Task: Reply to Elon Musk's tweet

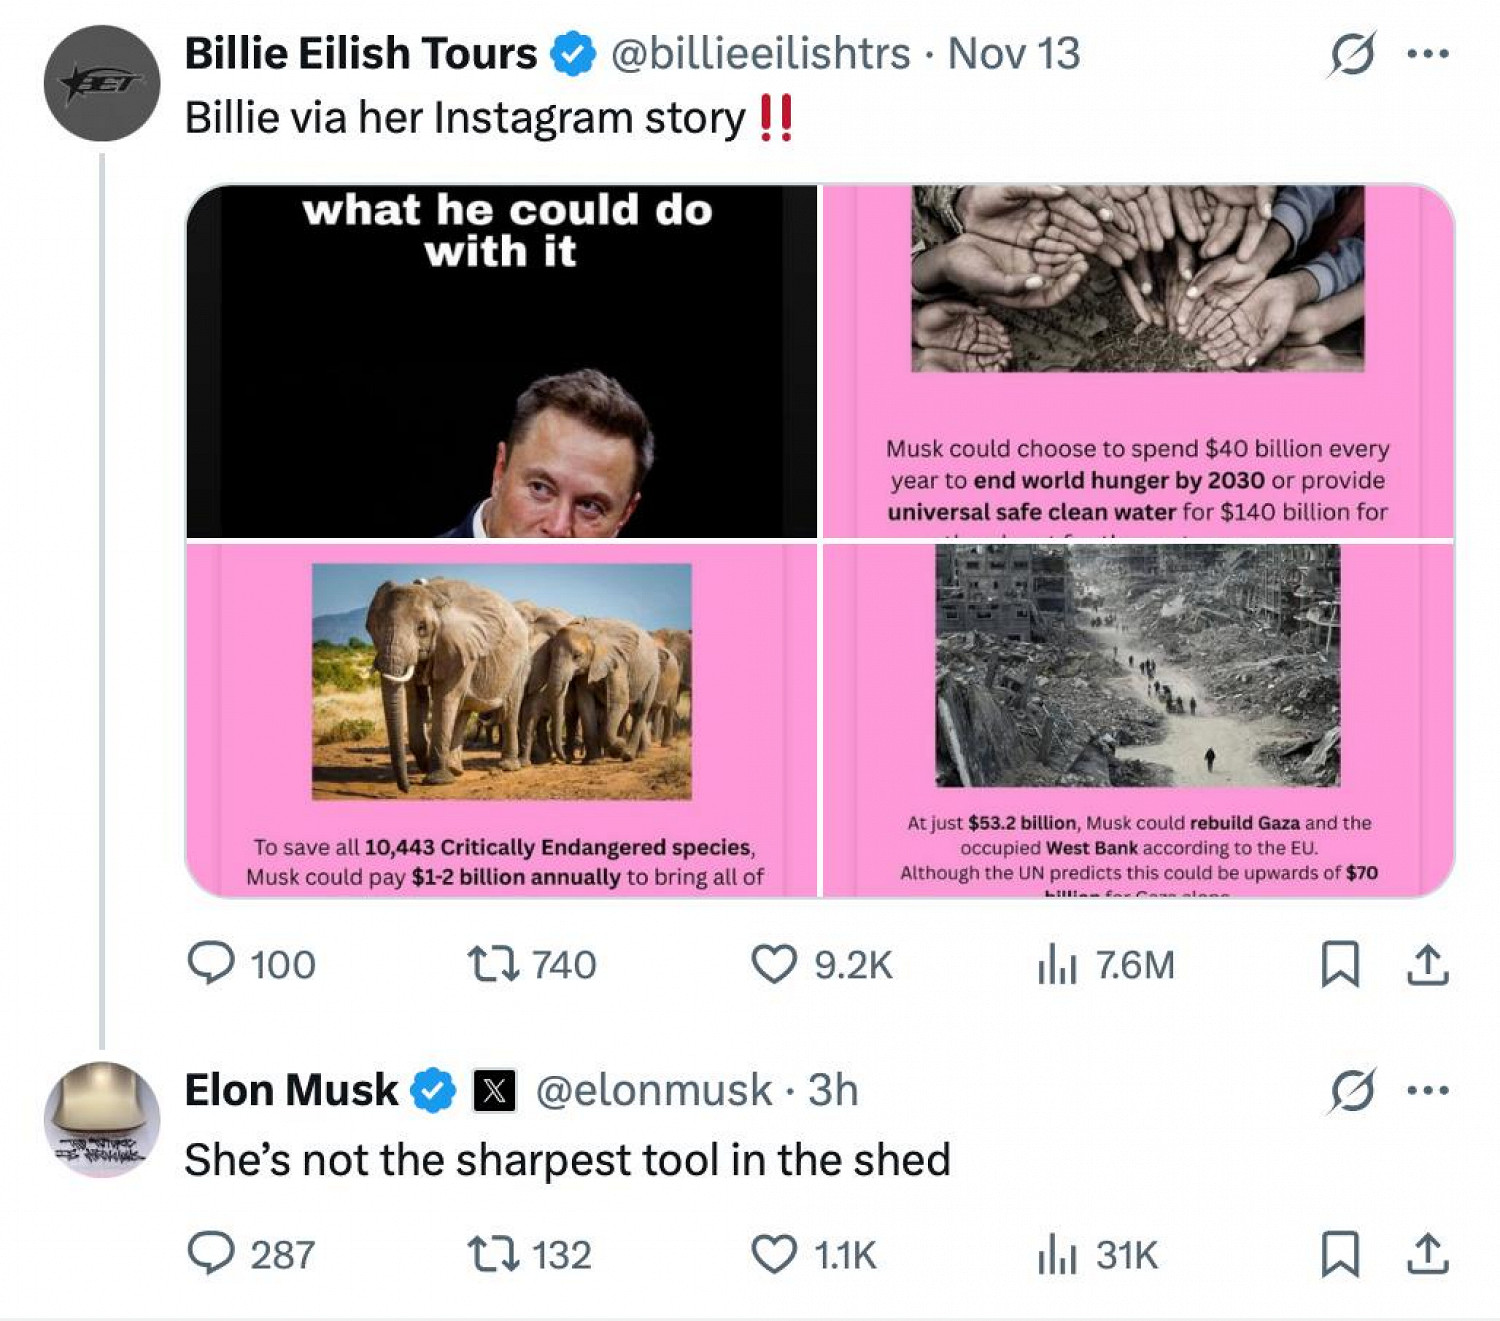Action: click(x=211, y=1254)
